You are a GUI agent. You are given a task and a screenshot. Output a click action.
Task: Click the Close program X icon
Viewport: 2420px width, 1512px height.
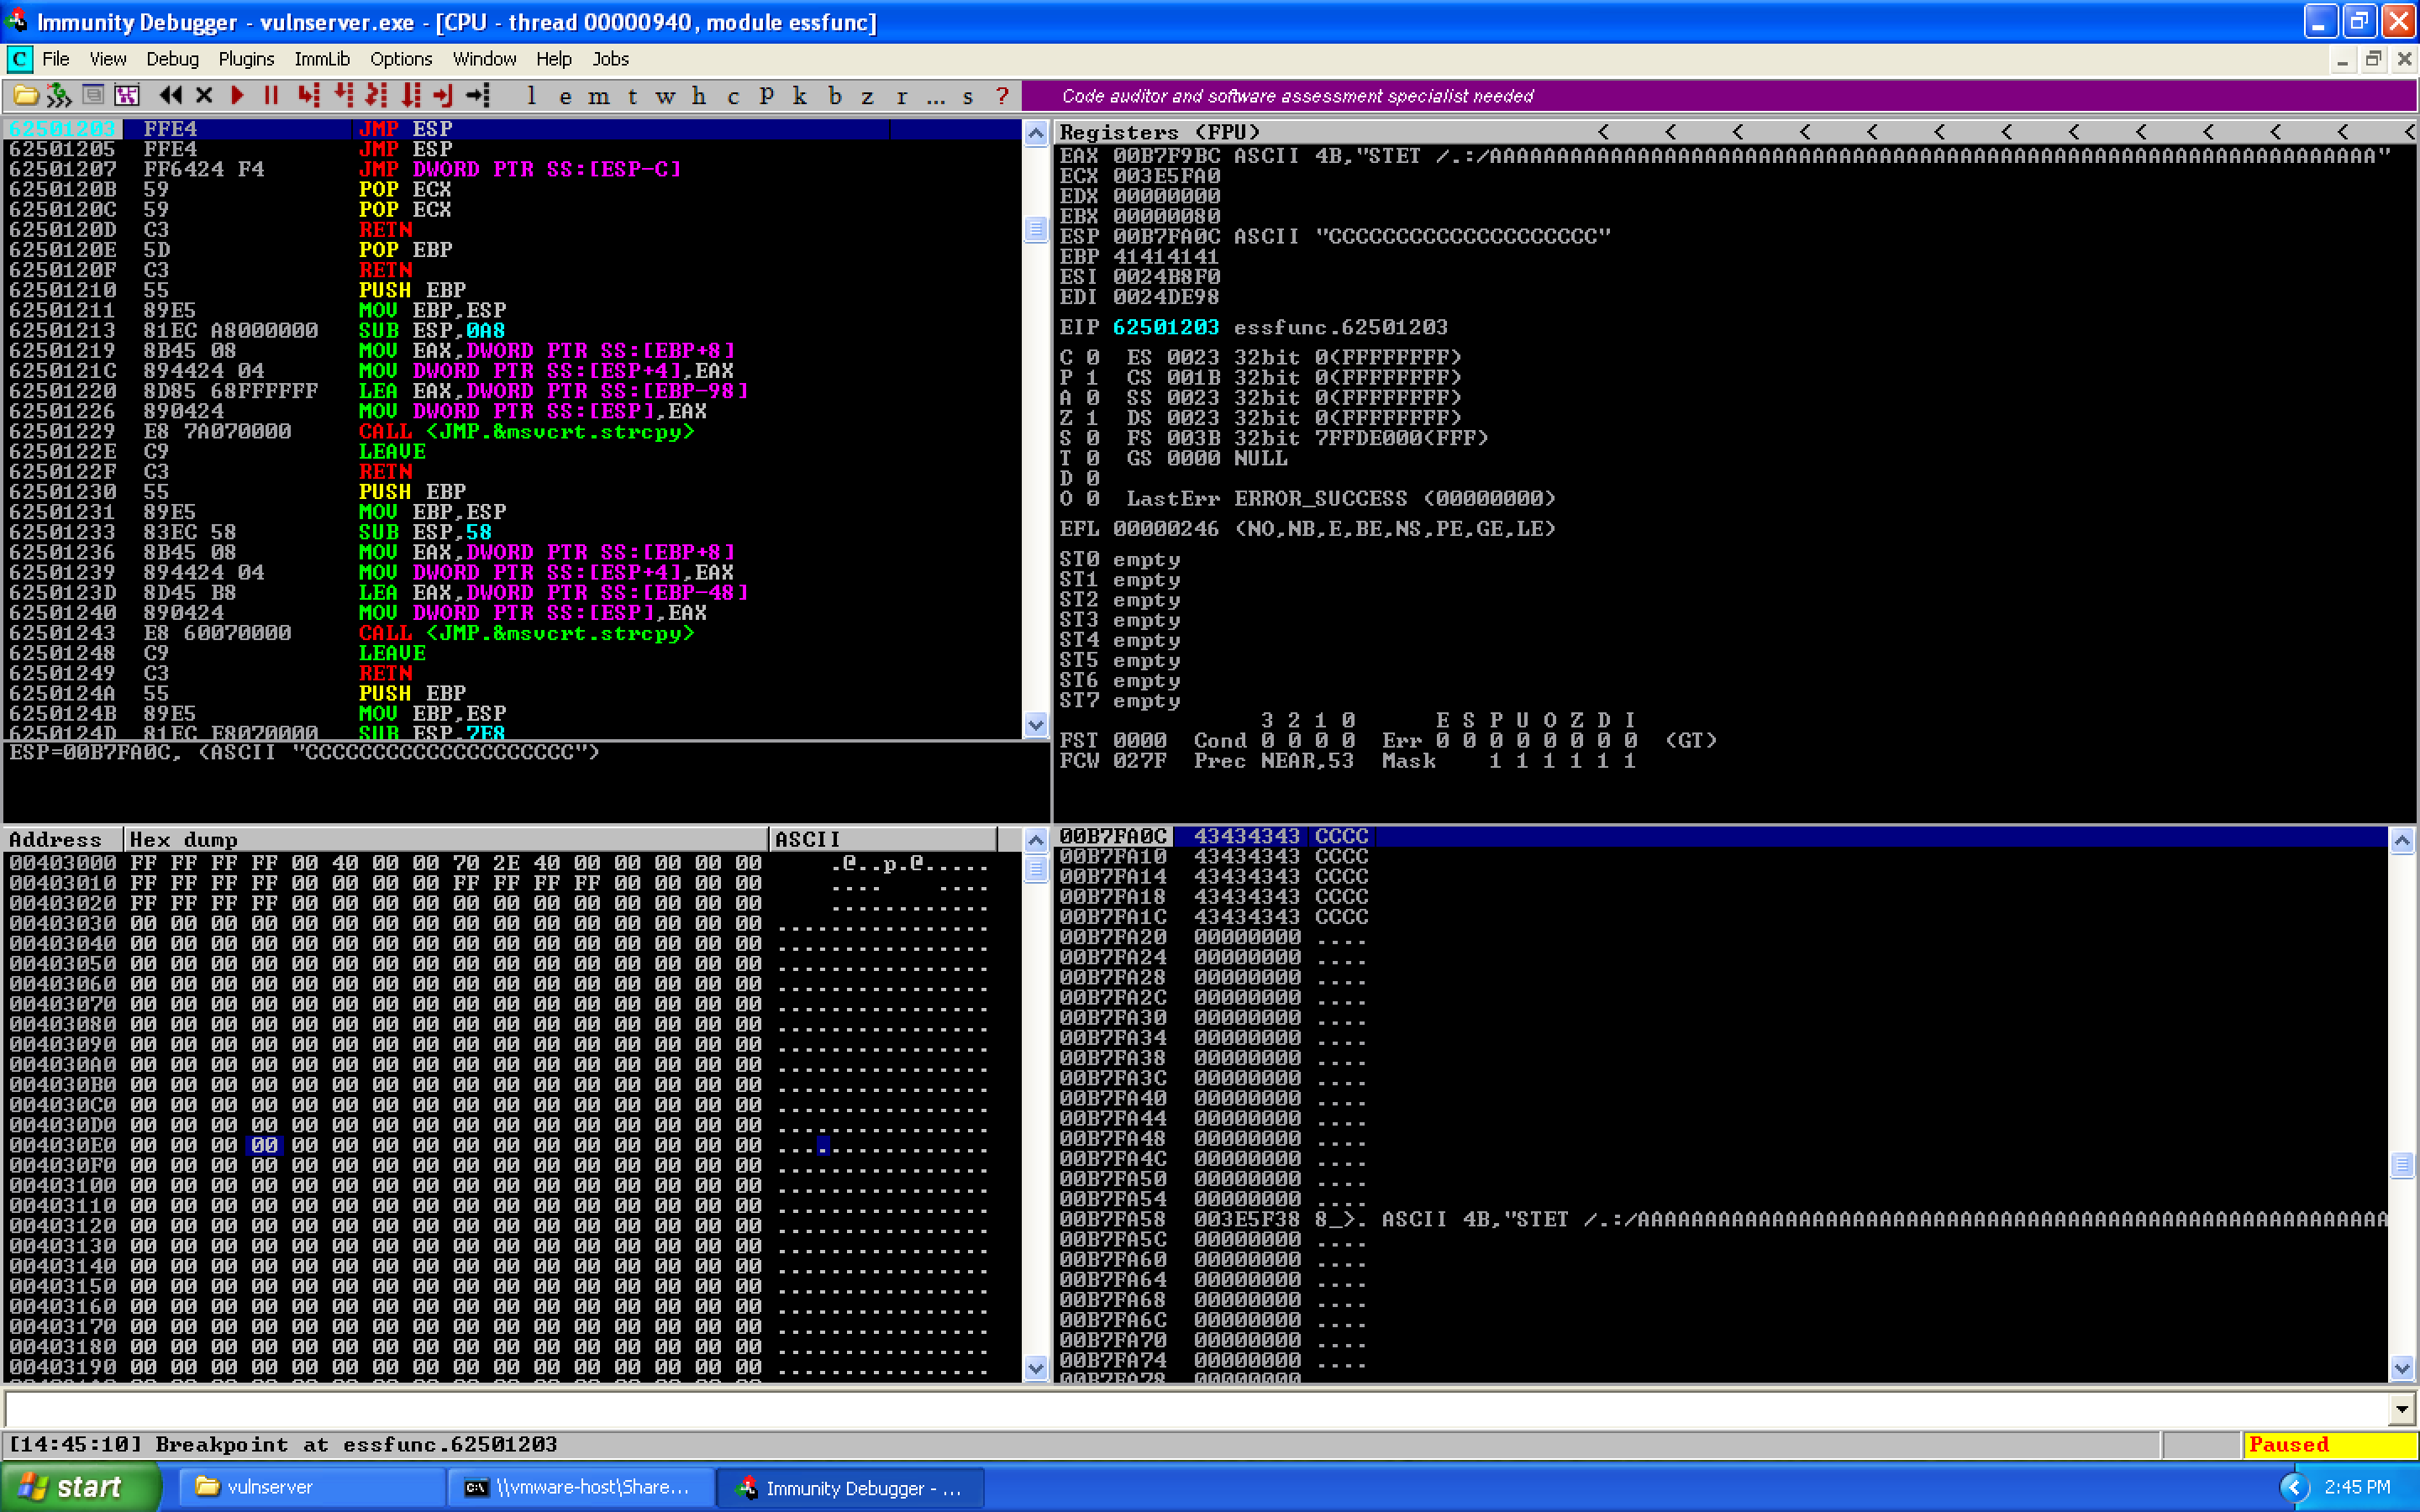(204, 96)
